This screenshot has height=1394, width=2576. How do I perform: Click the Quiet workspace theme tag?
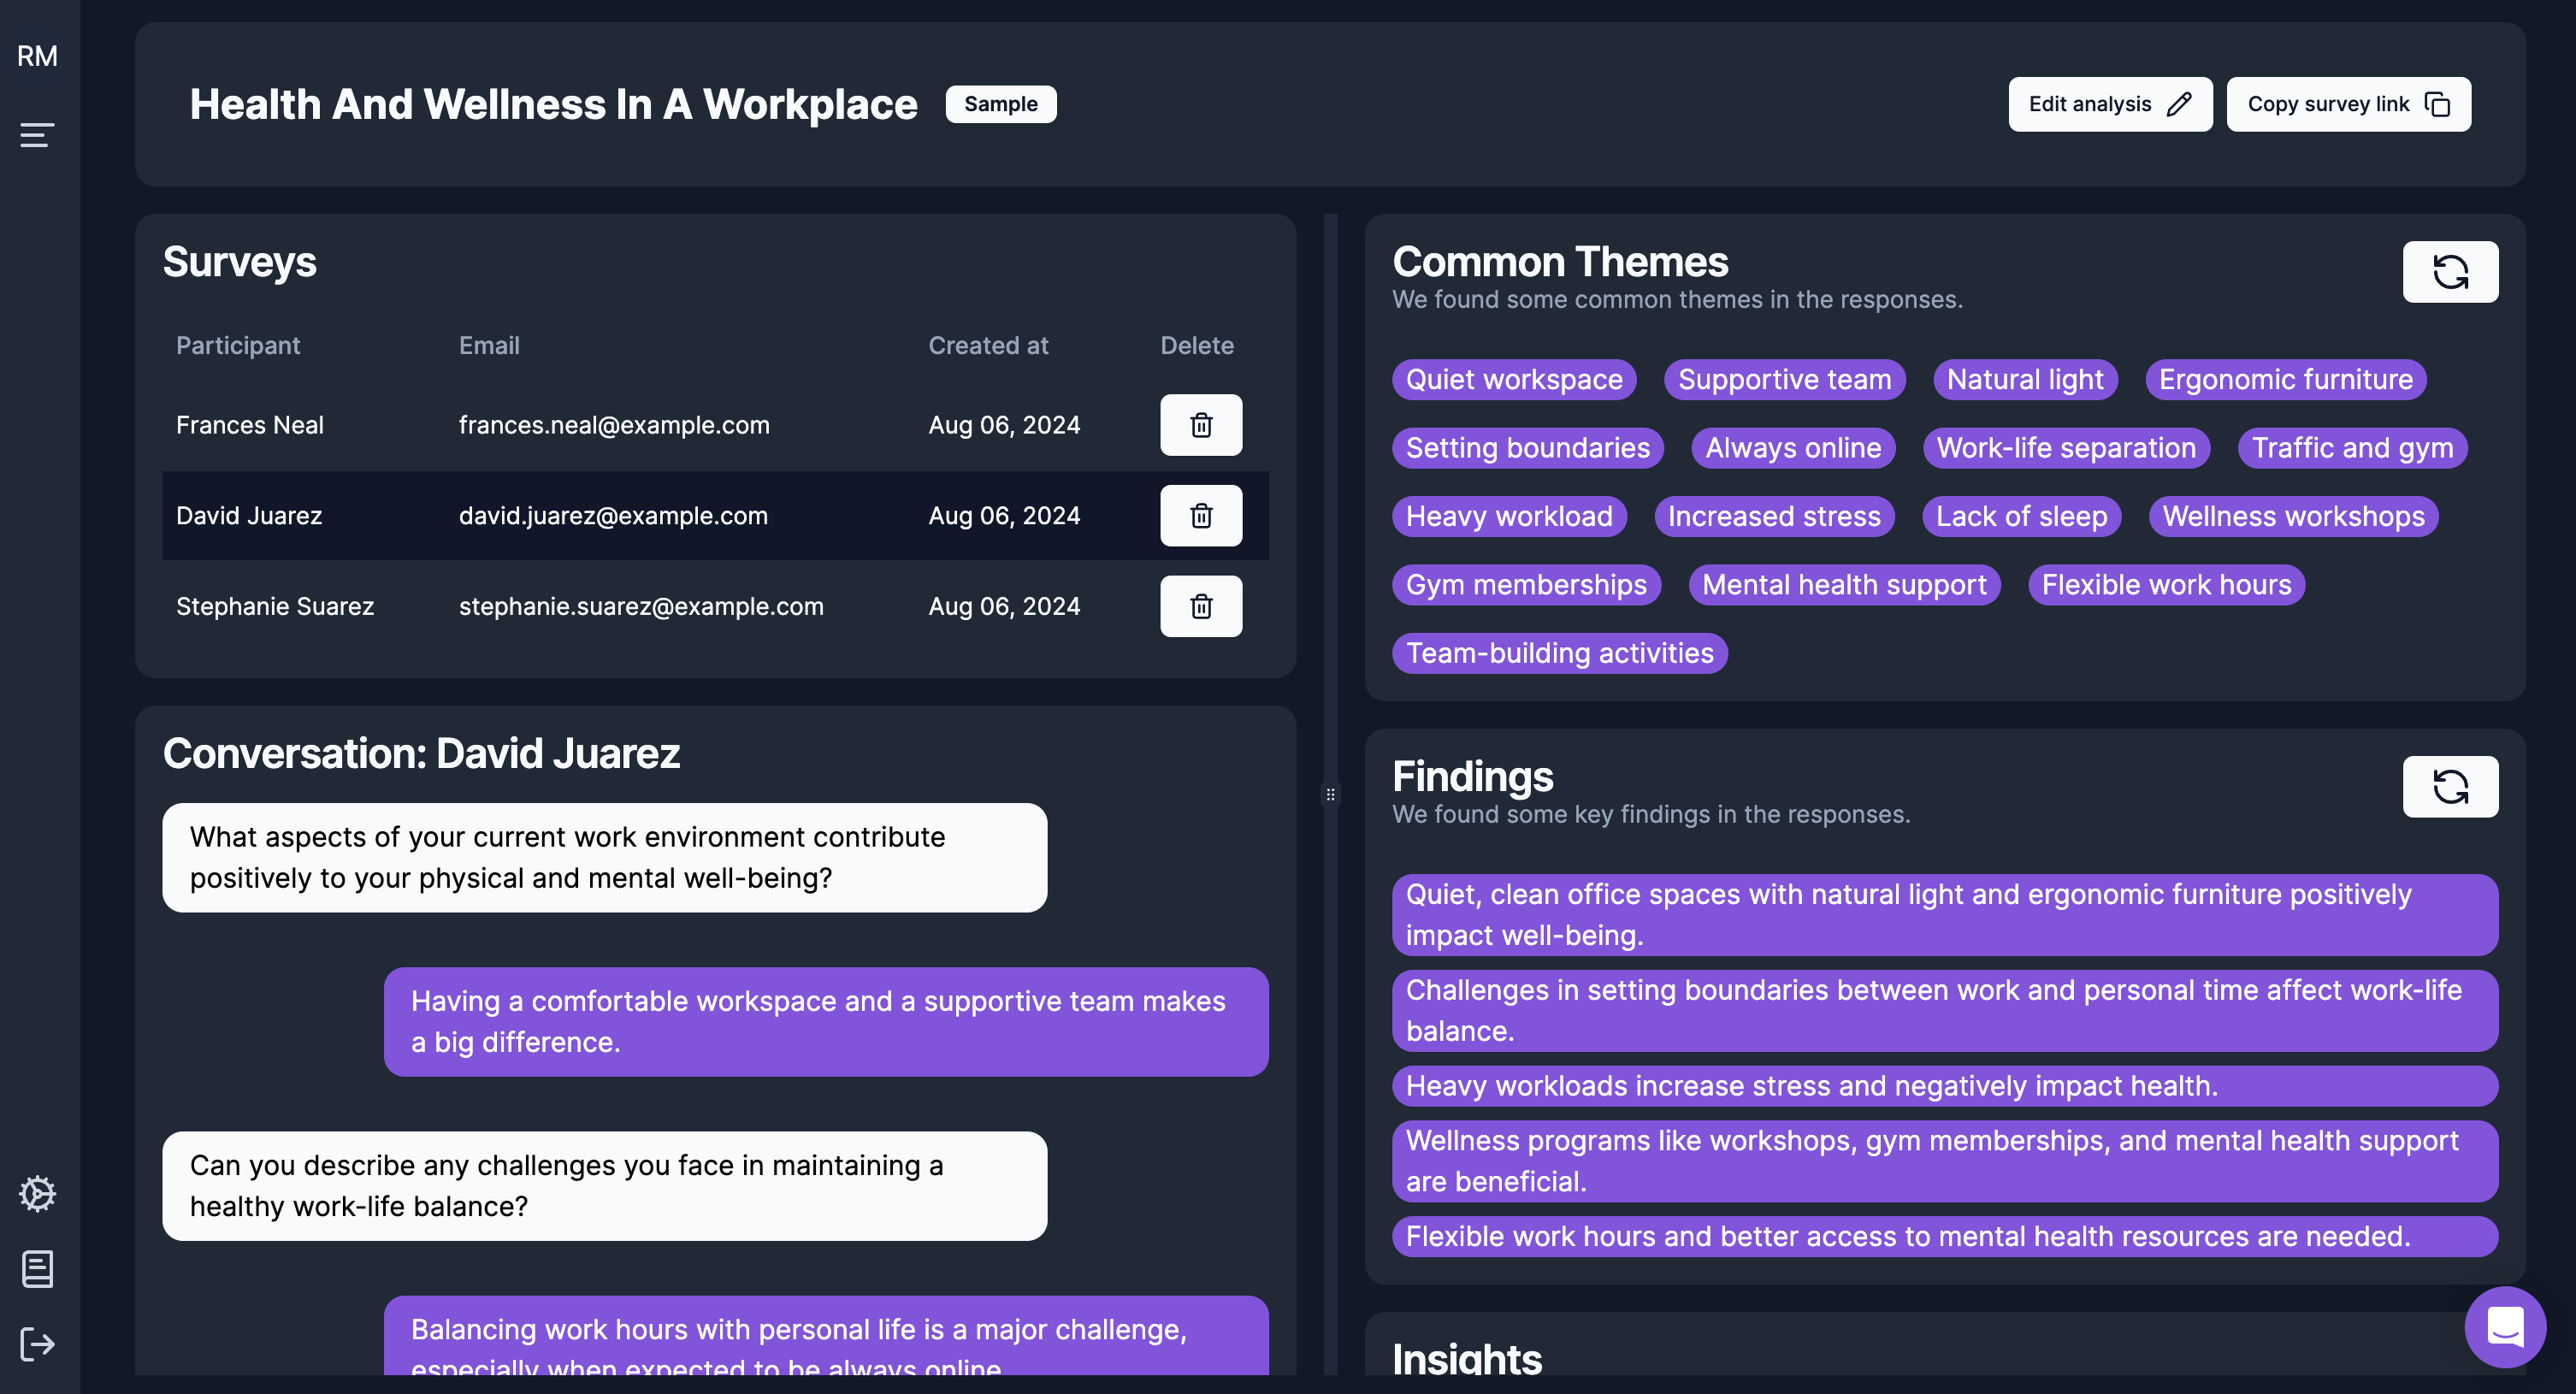click(1513, 380)
